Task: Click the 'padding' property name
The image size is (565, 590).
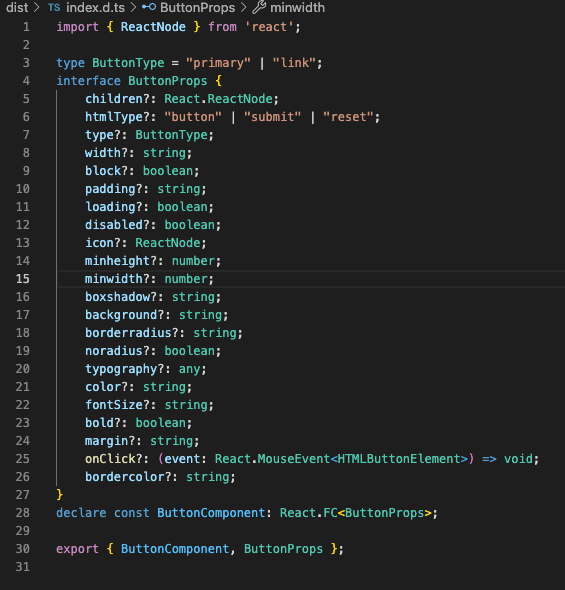Action: tap(110, 189)
